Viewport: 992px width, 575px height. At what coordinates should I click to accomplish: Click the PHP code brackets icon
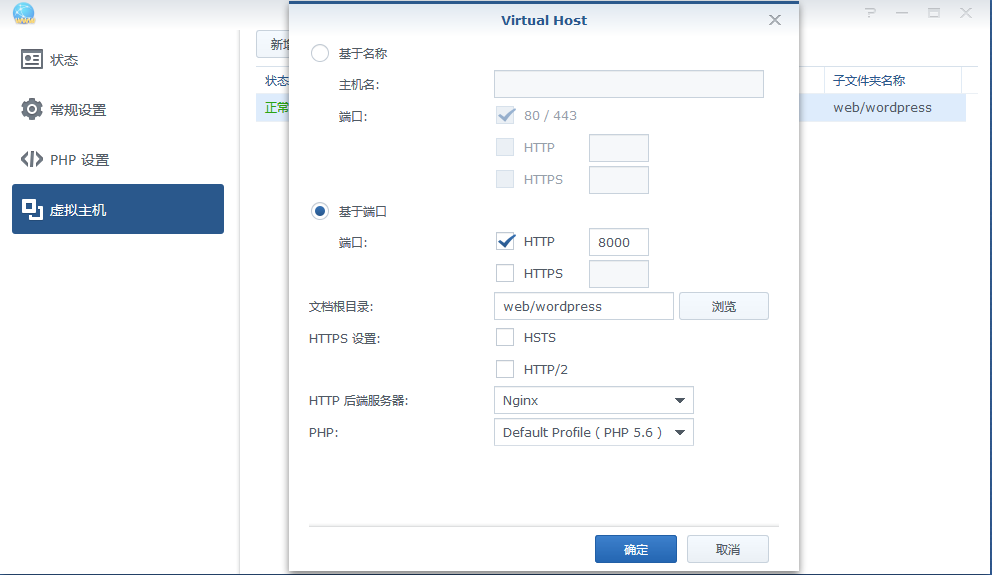click(32, 159)
